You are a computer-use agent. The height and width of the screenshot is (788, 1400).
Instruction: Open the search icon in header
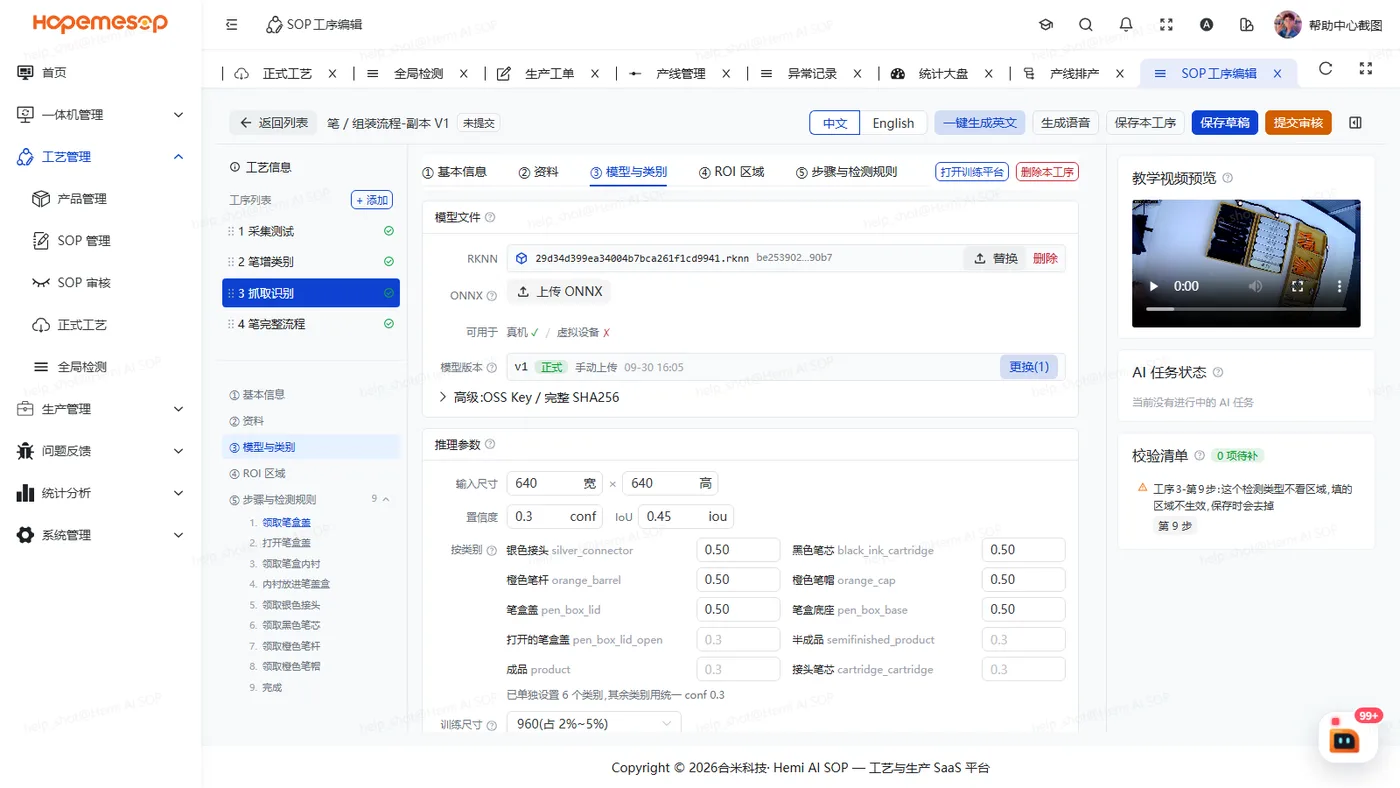[1086, 24]
